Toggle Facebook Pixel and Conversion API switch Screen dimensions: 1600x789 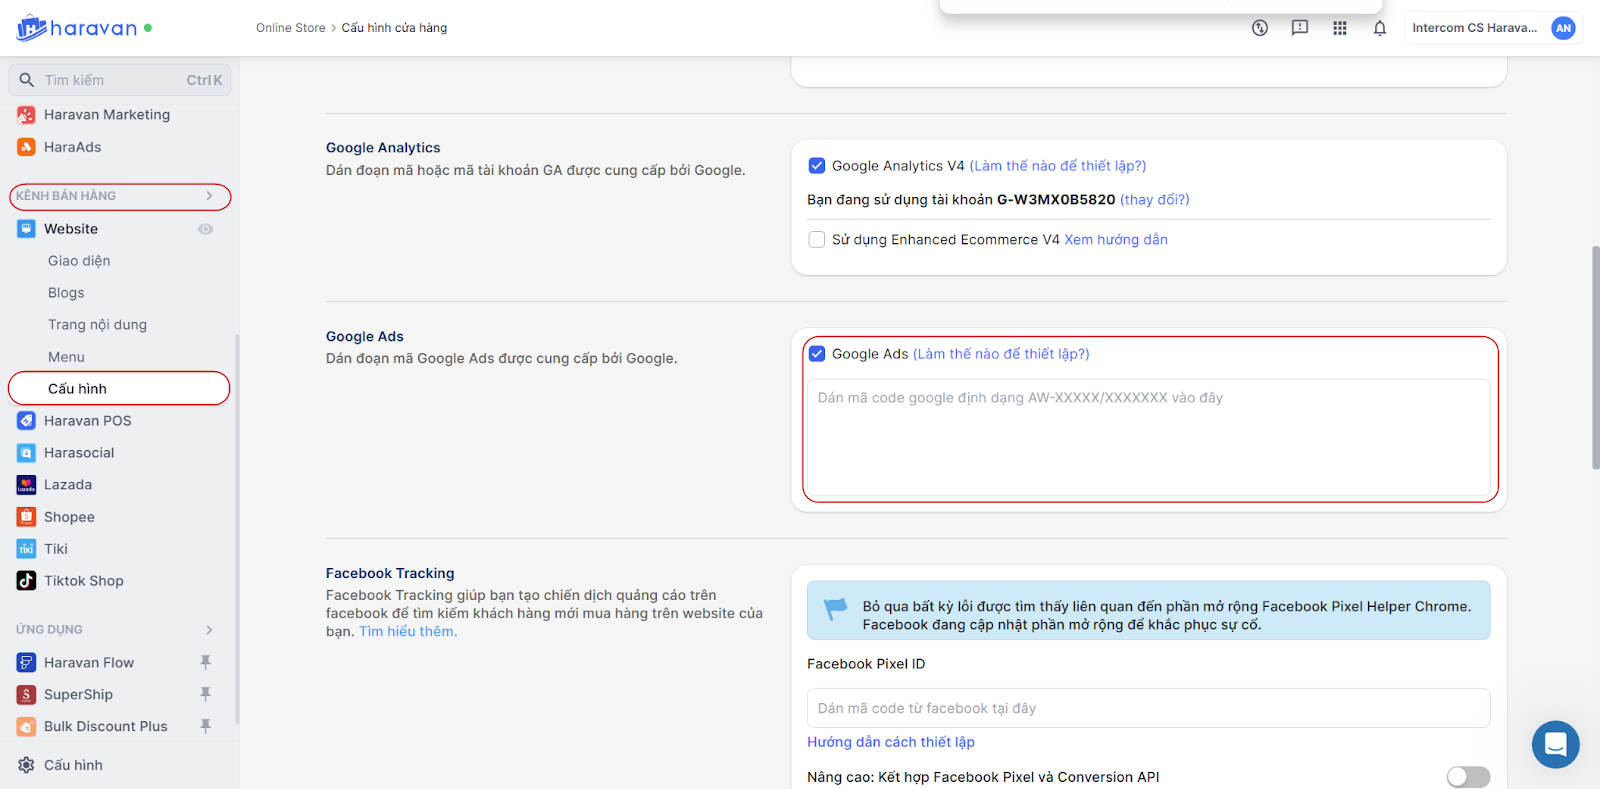coord(1467,777)
